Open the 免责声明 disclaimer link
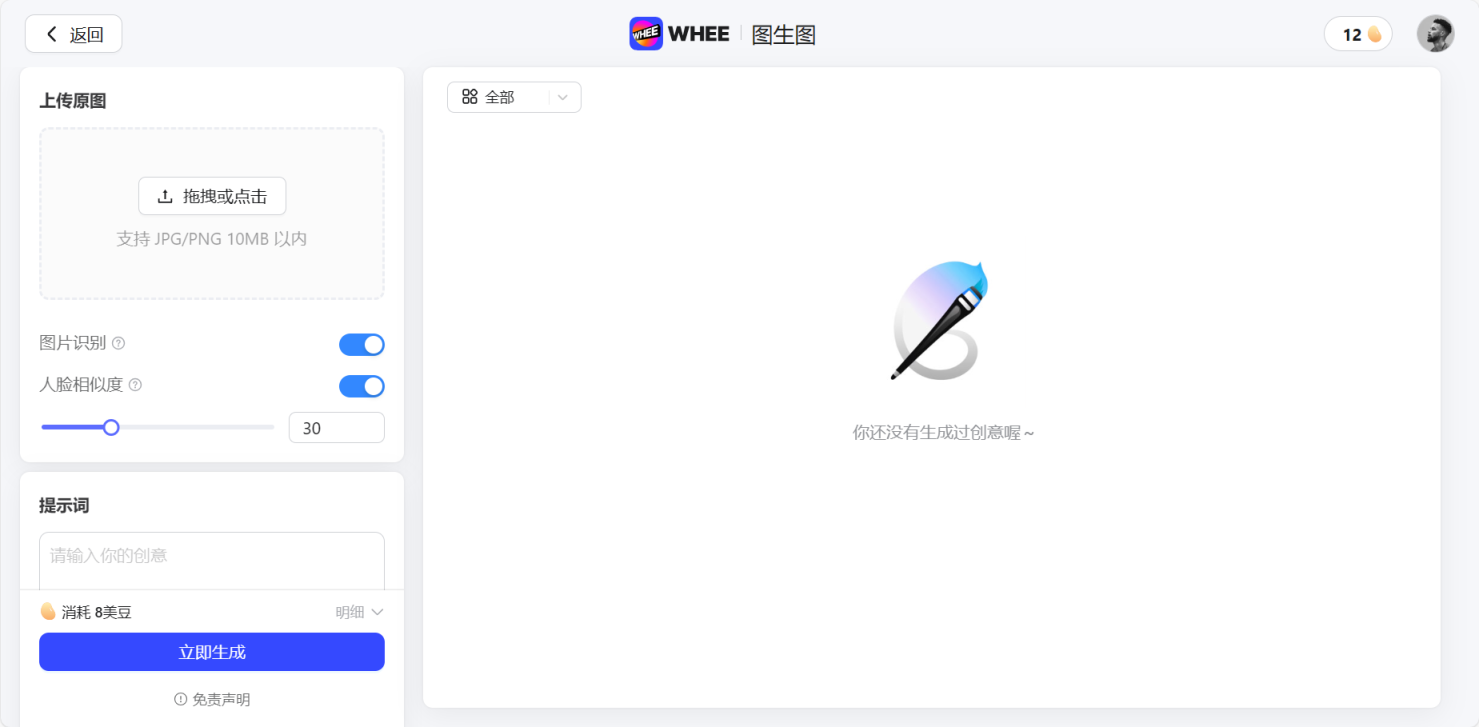This screenshot has width=1479, height=727. click(212, 699)
